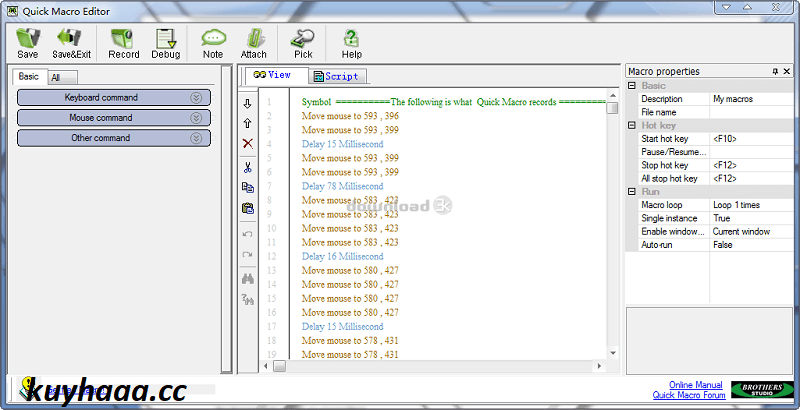The width and height of the screenshot is (800, 410).
Task: Collapse the Basic properties group
Action: pyautogui.click(x=632, y=86)
